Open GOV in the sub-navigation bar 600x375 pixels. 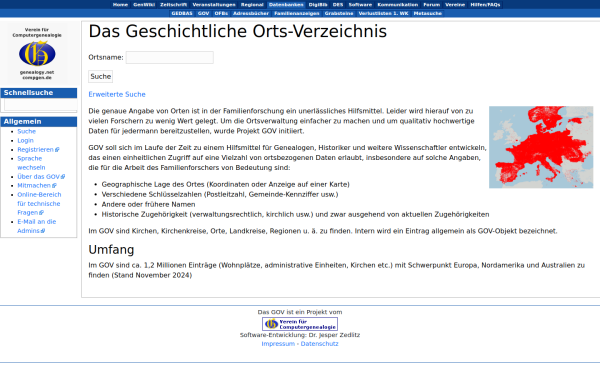(203, 13)
